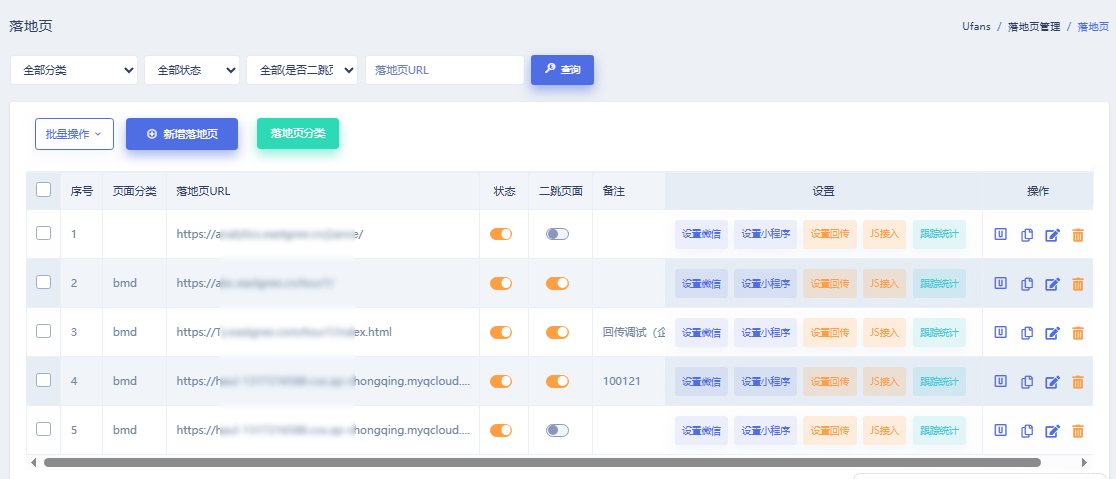Click the U icon in row 2

click(x=1000, y=283)
